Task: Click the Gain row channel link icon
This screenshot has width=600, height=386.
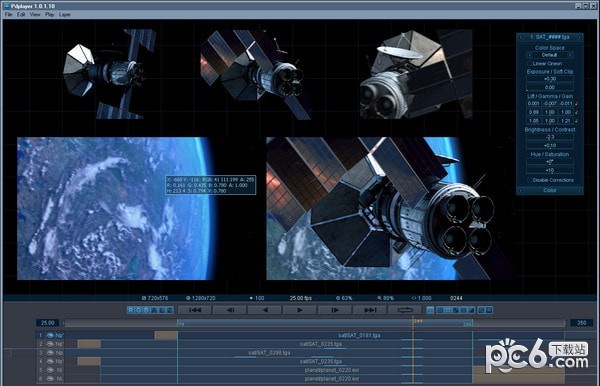Action: pos(577,121)
